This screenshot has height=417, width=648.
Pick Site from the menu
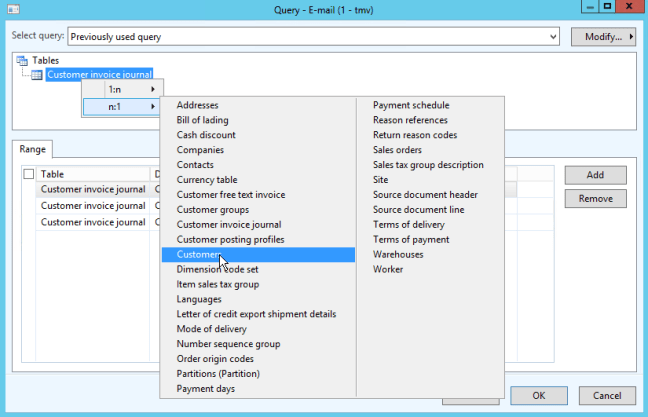click(x=381, y=180)
